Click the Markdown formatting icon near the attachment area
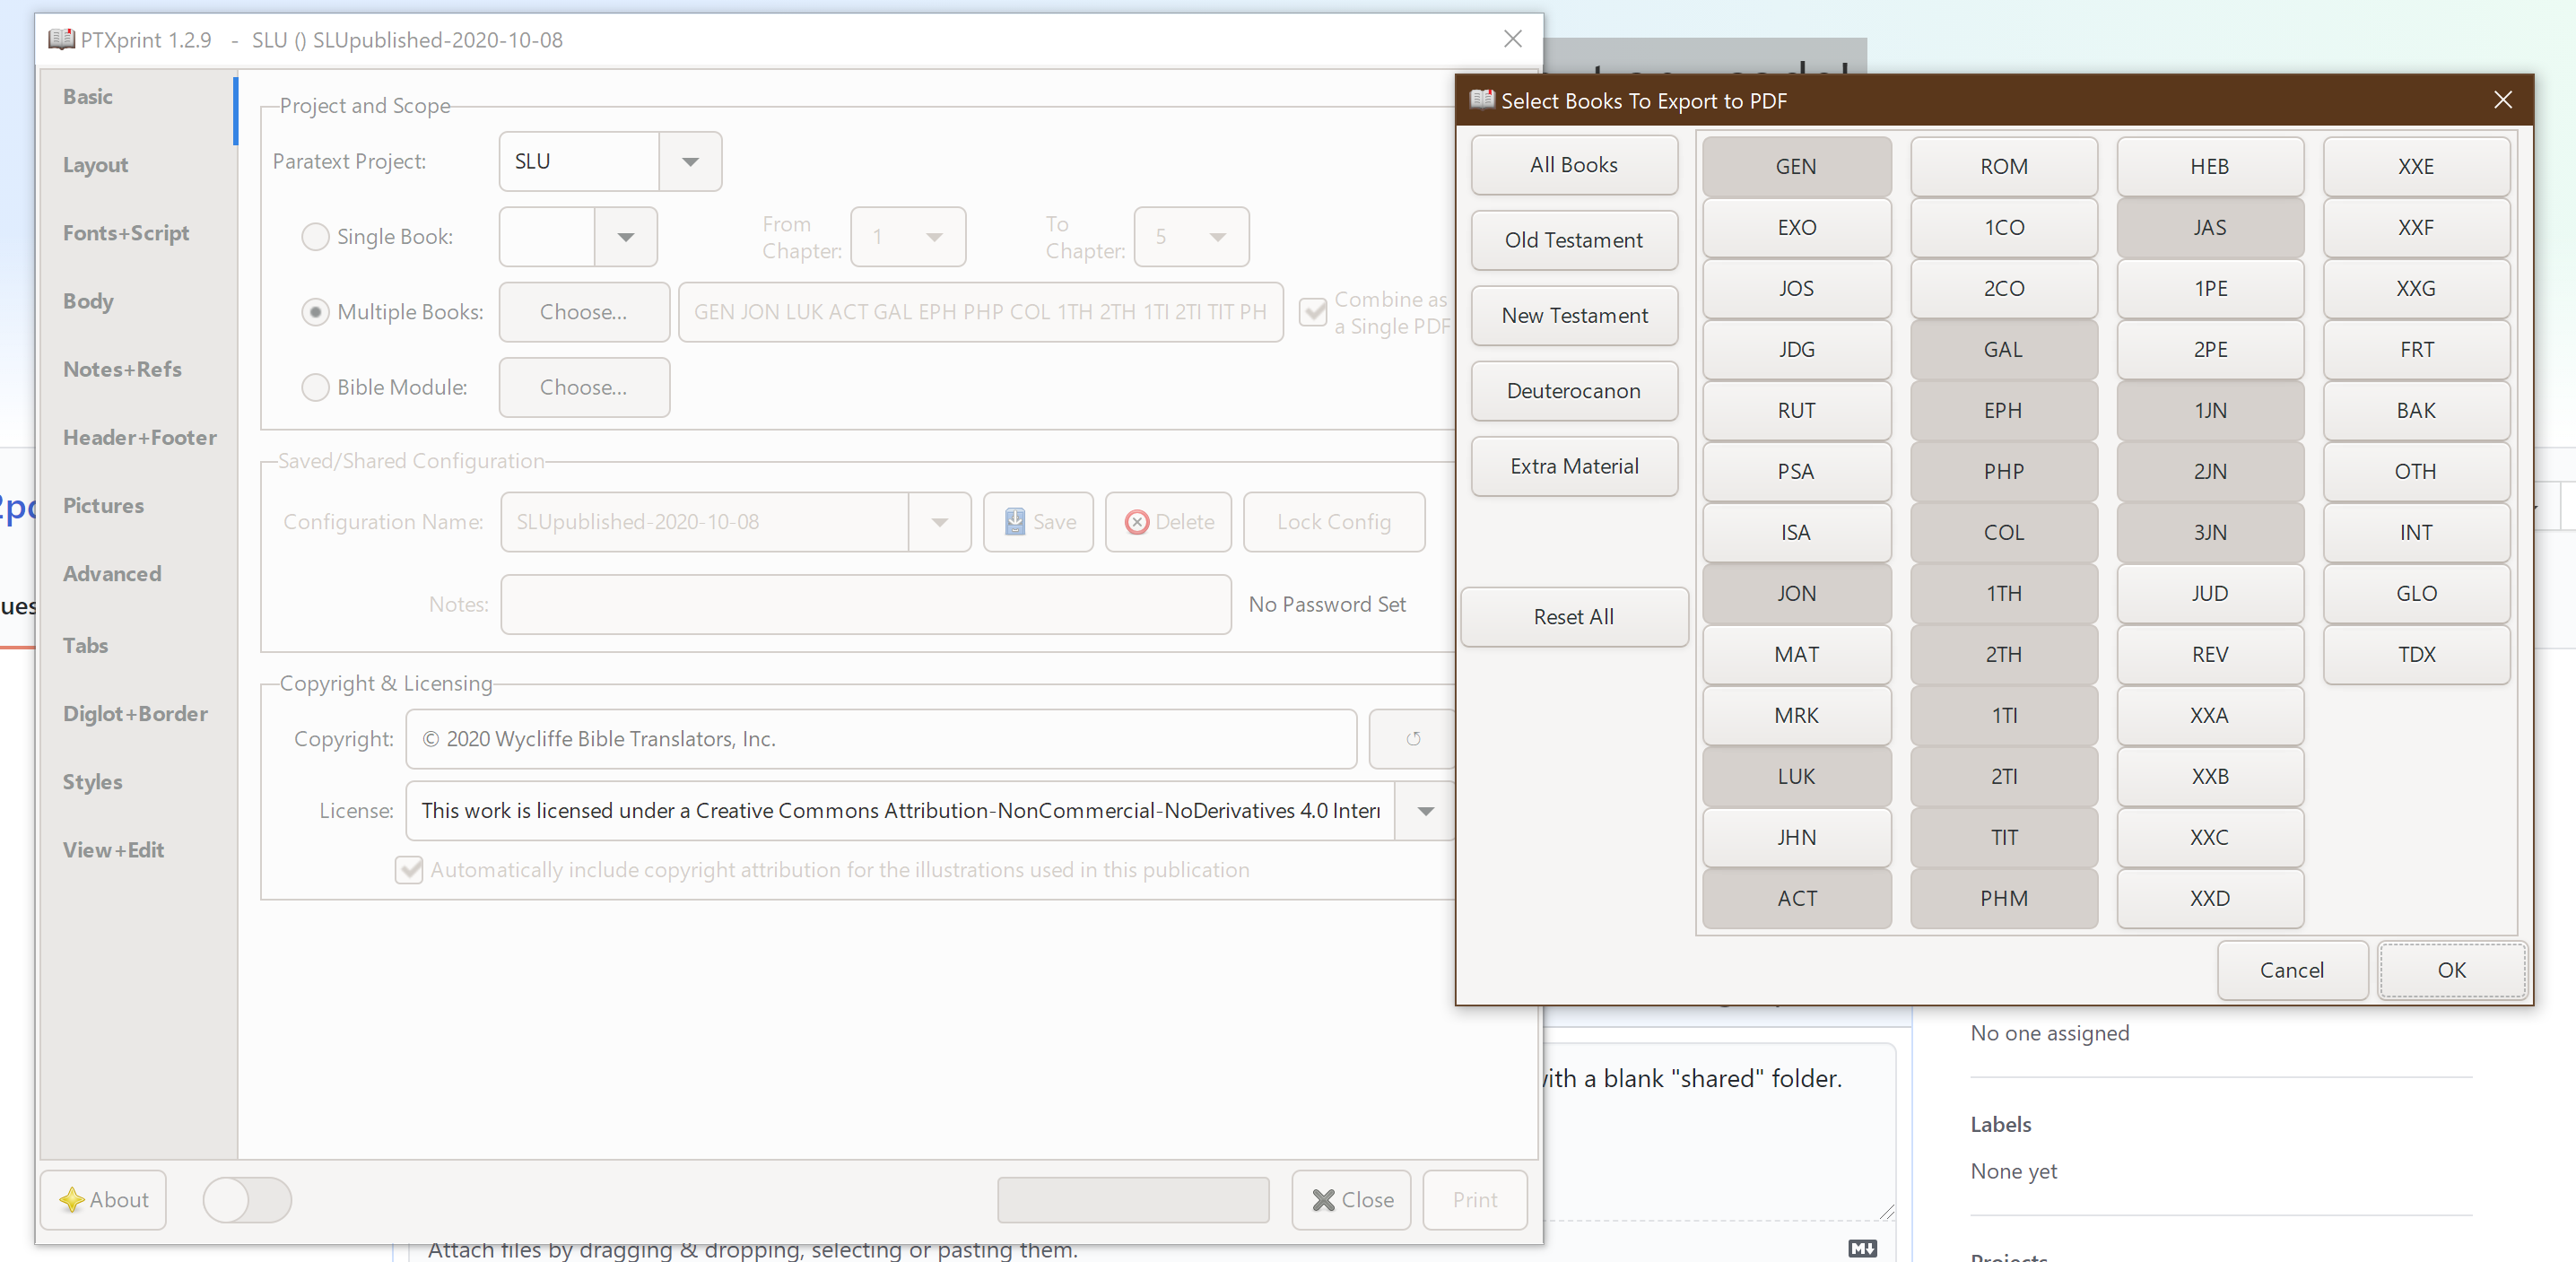Screen dimensions: 2576x1262 tap(1861, 1248)
